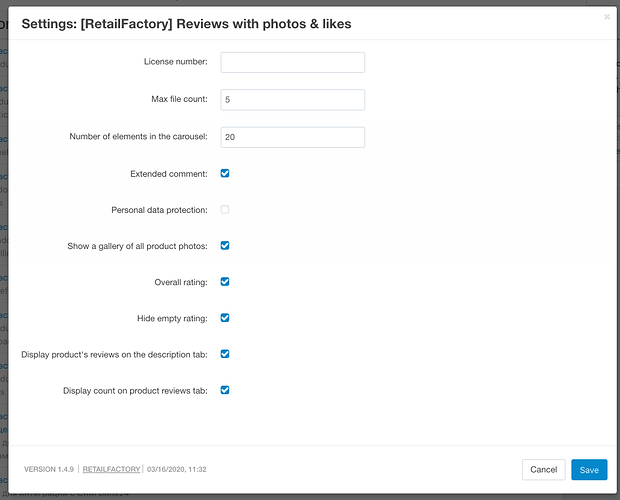Save the add-on settings
620x500 pixels.
point(589,470)
